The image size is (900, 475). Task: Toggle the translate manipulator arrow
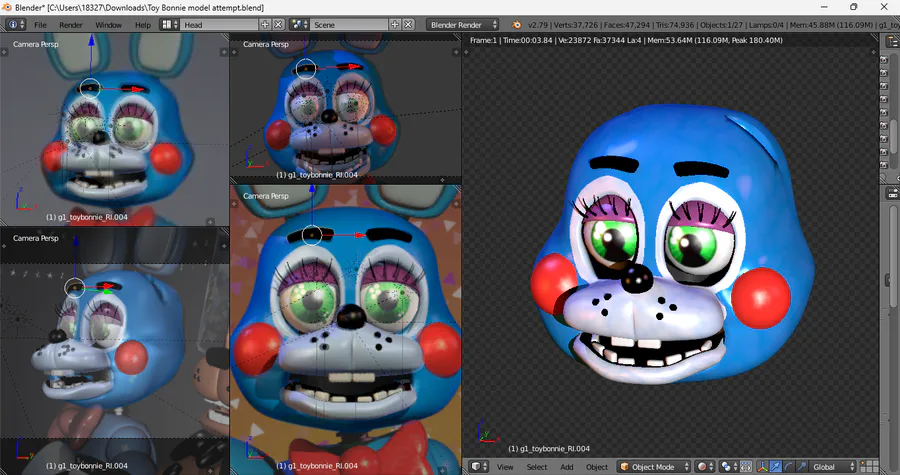pos(775,466)
